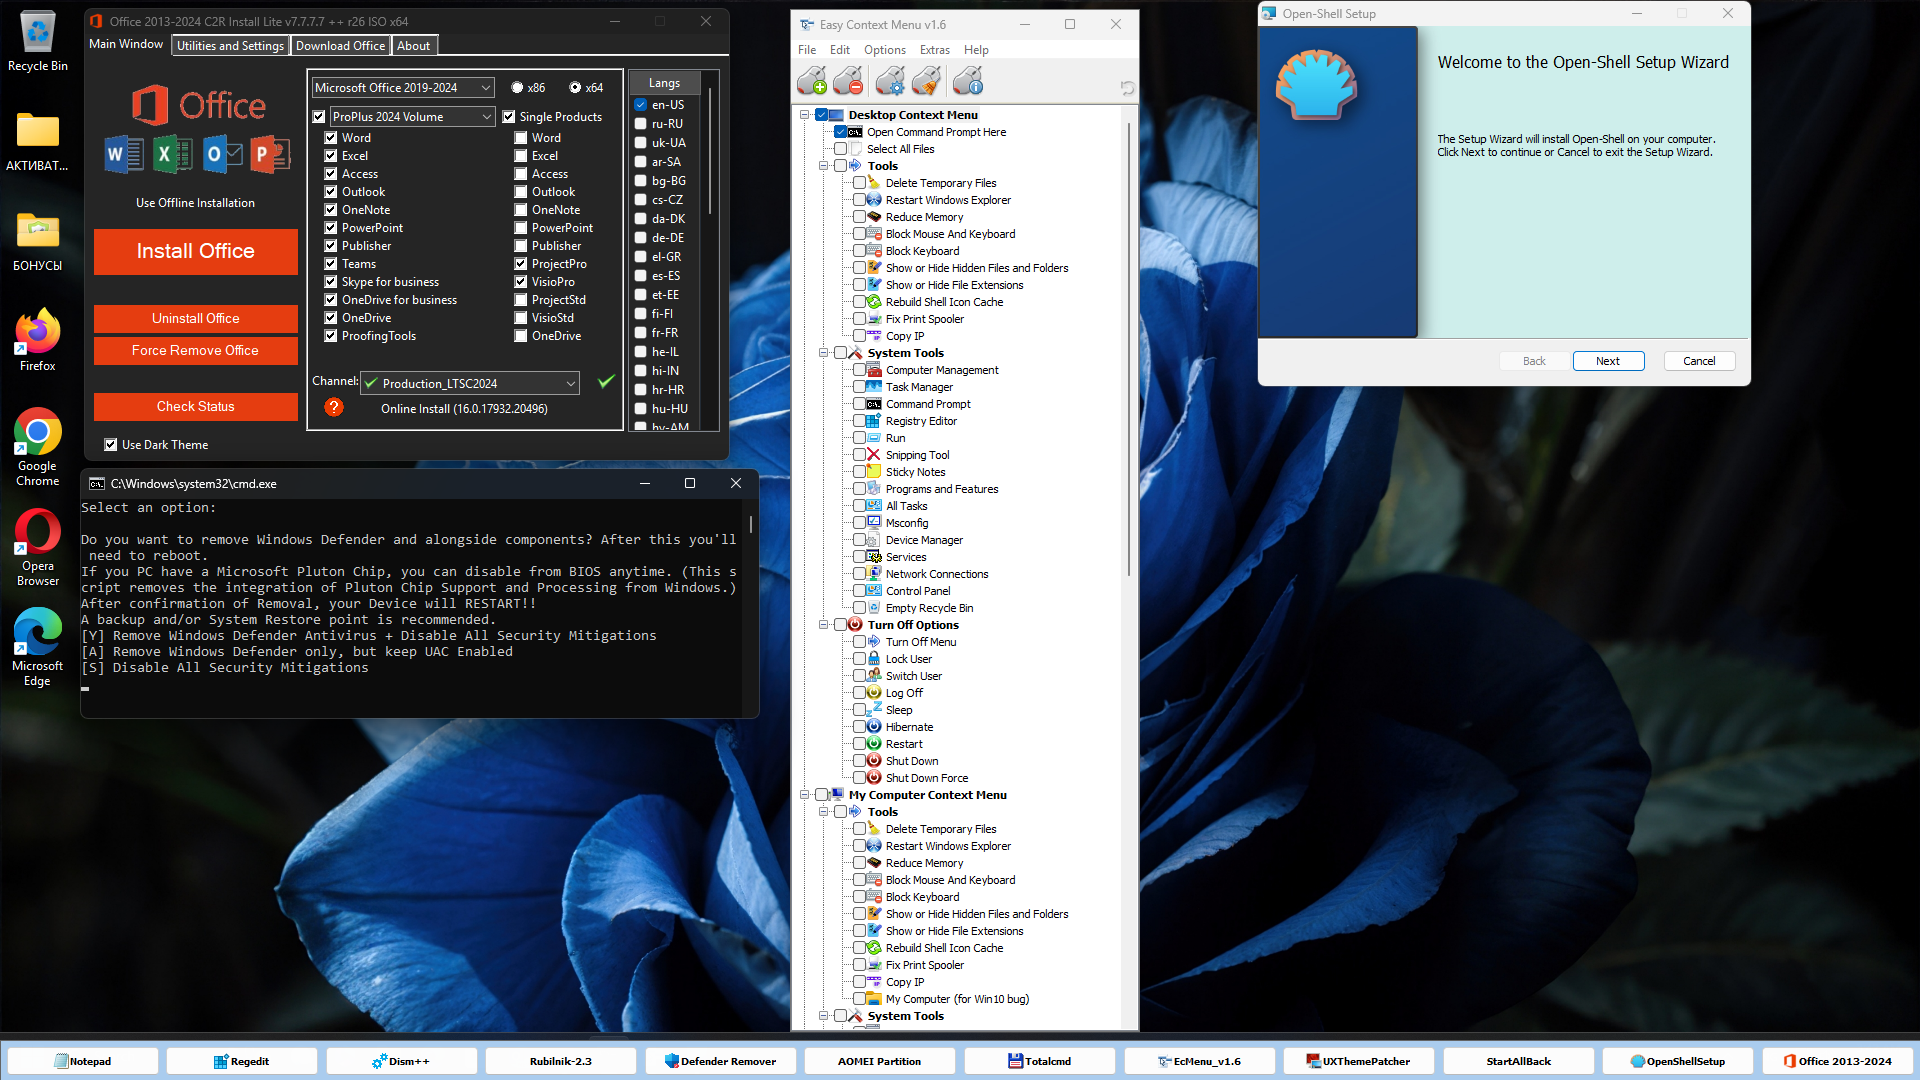1920x1080 pixels.
Task: Select the Google Chrome desktop shortcut
Action: tap(38, 447)
